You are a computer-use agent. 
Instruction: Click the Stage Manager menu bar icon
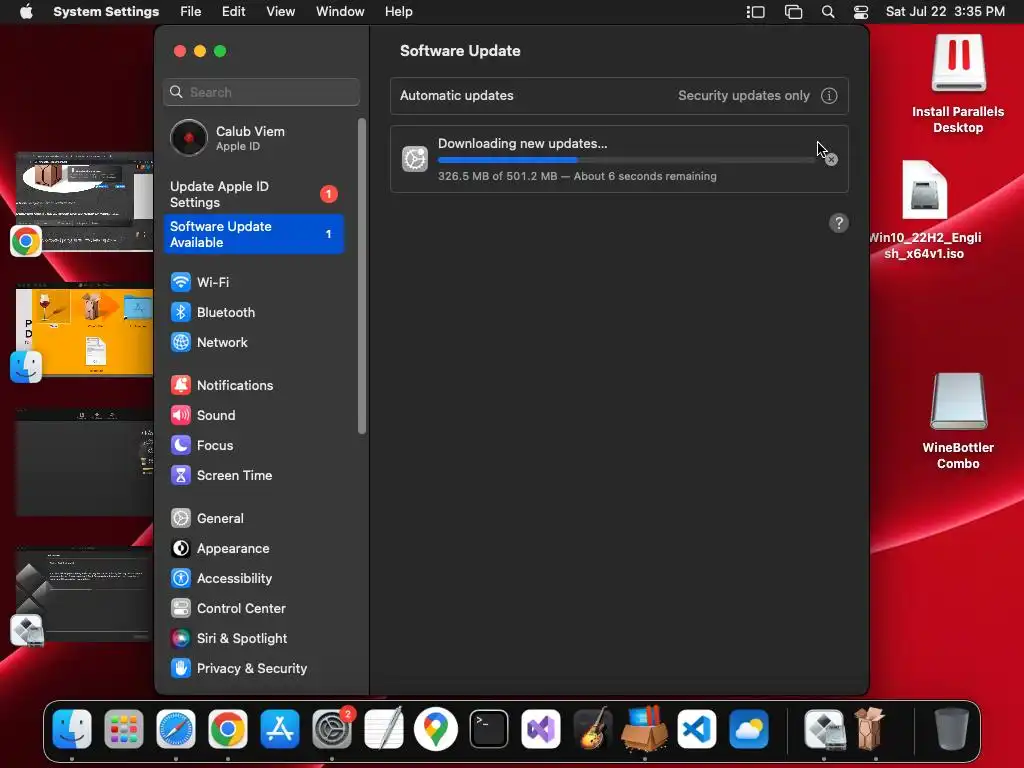click(x=756, y=12)
